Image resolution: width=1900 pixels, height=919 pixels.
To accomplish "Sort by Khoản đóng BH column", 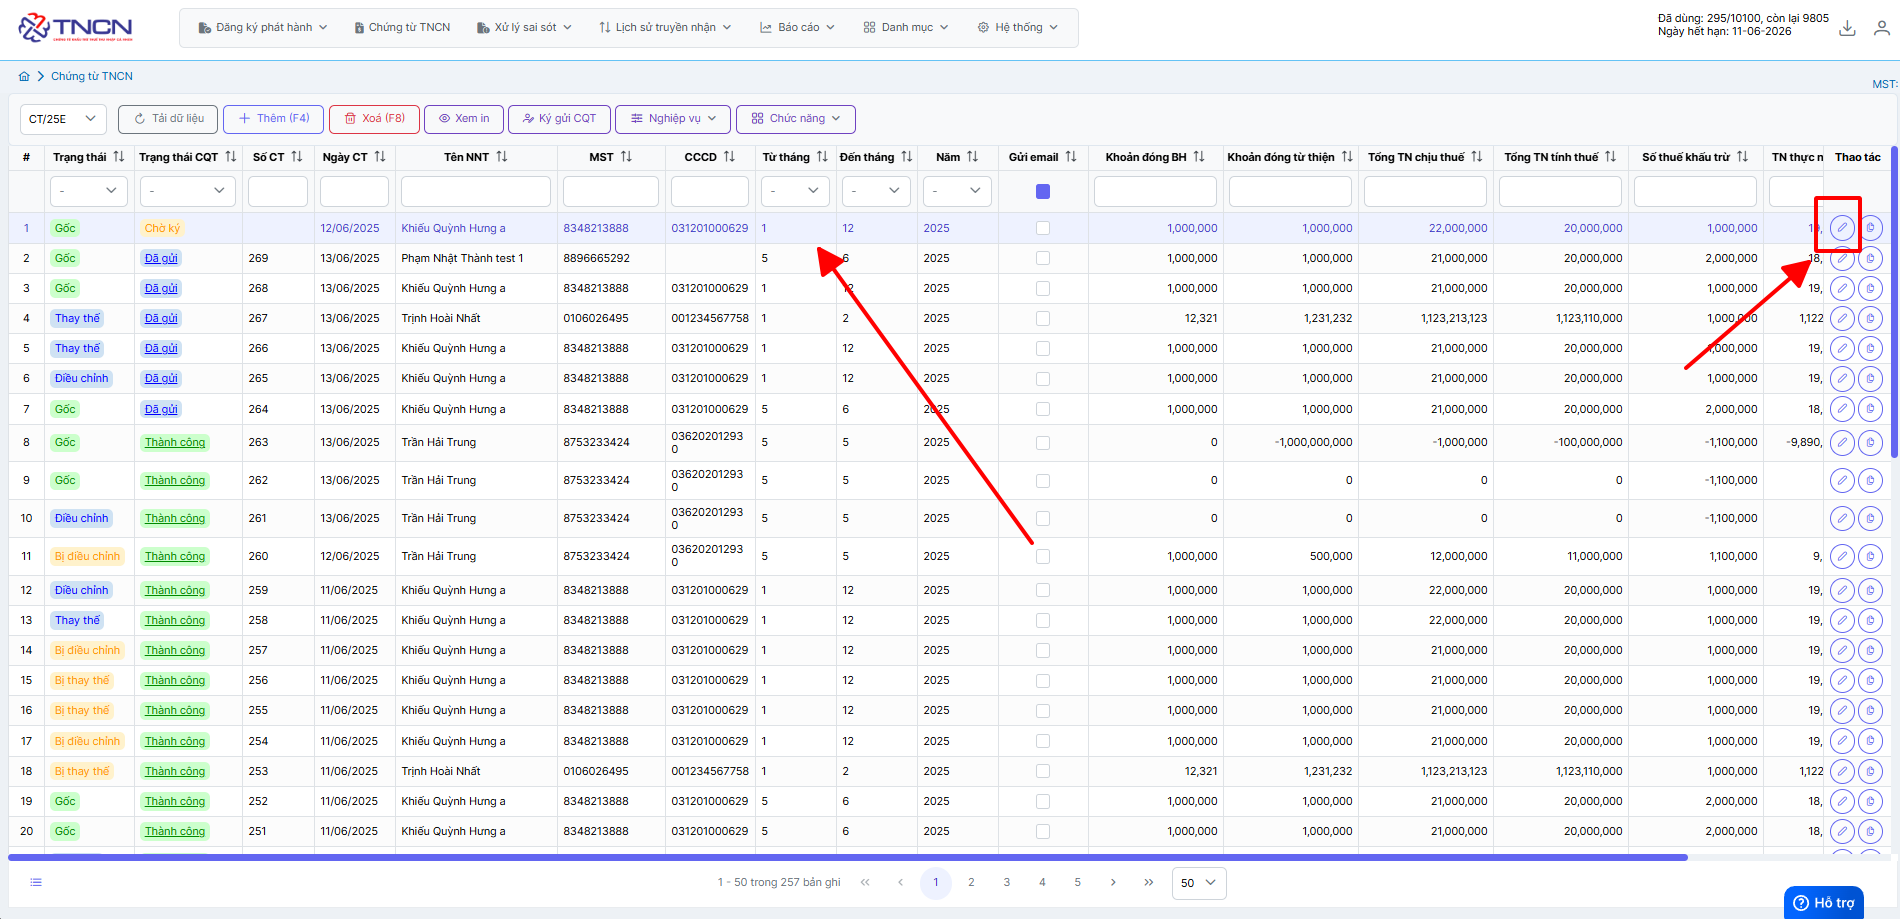I will (x=1199, y=157).
